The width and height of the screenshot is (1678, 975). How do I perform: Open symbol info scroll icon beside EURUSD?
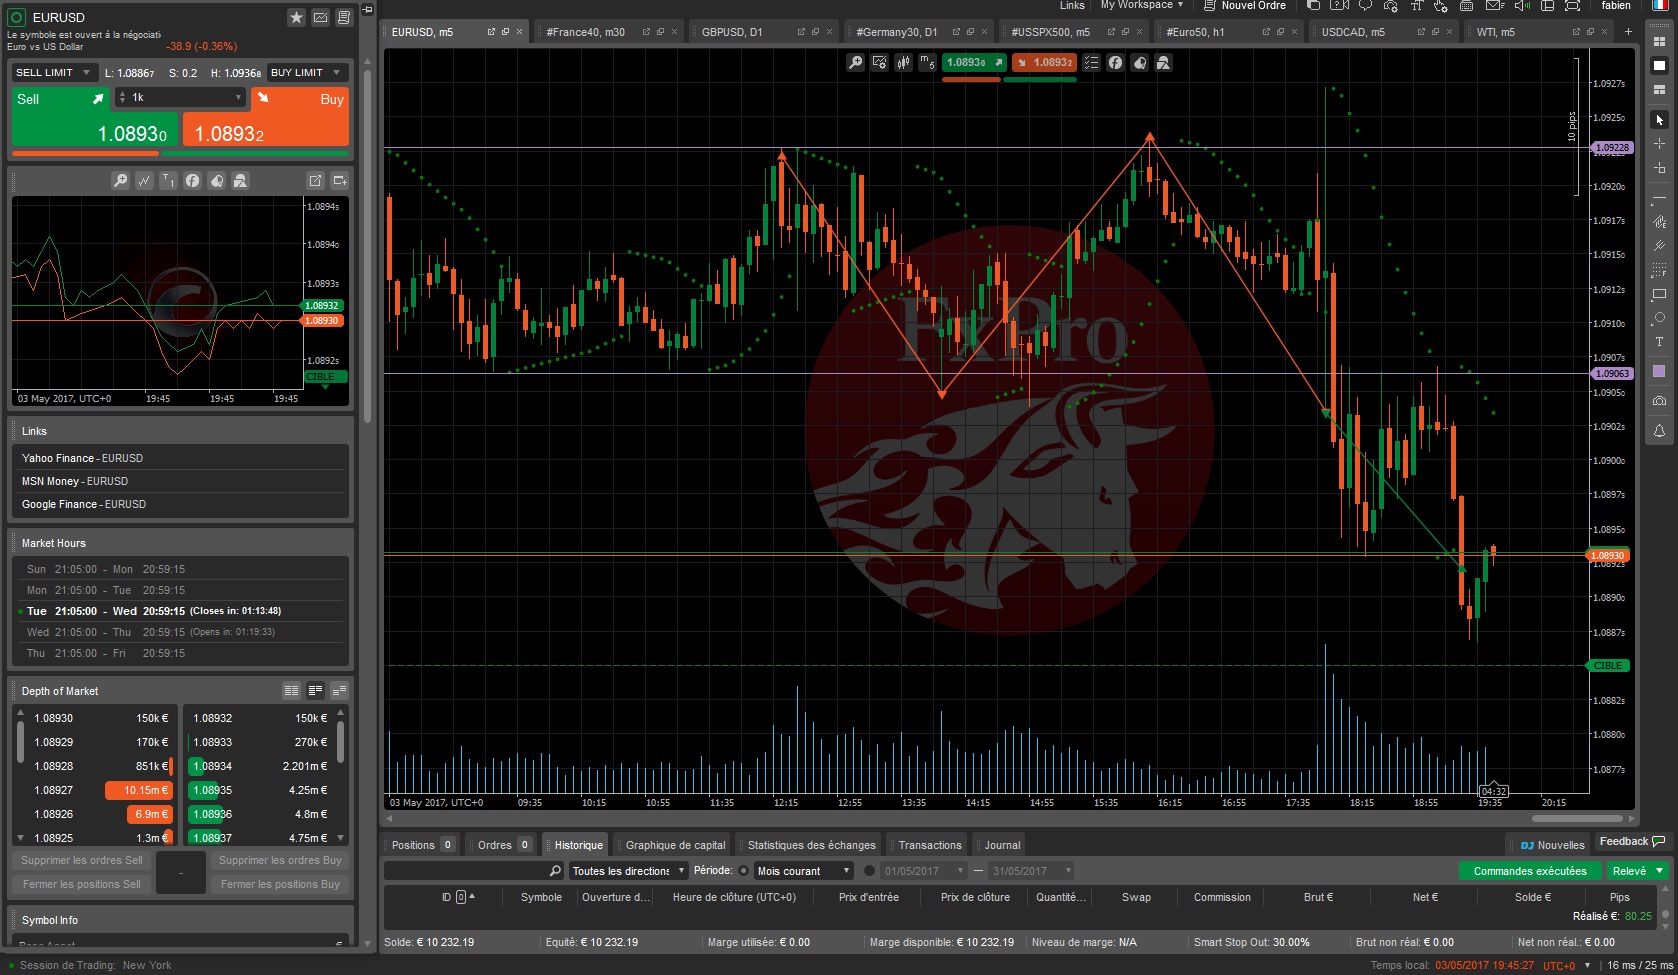[344, 17]
